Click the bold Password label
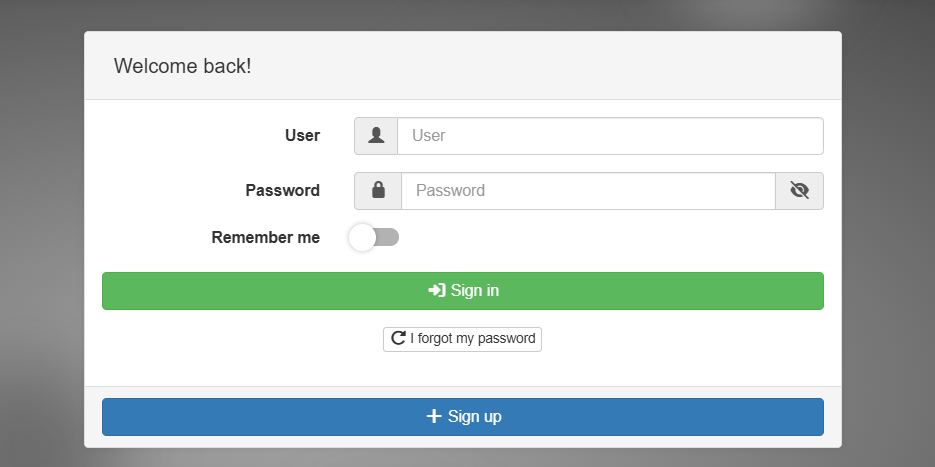Screen dimensions: 935x467 coord(283,190)
